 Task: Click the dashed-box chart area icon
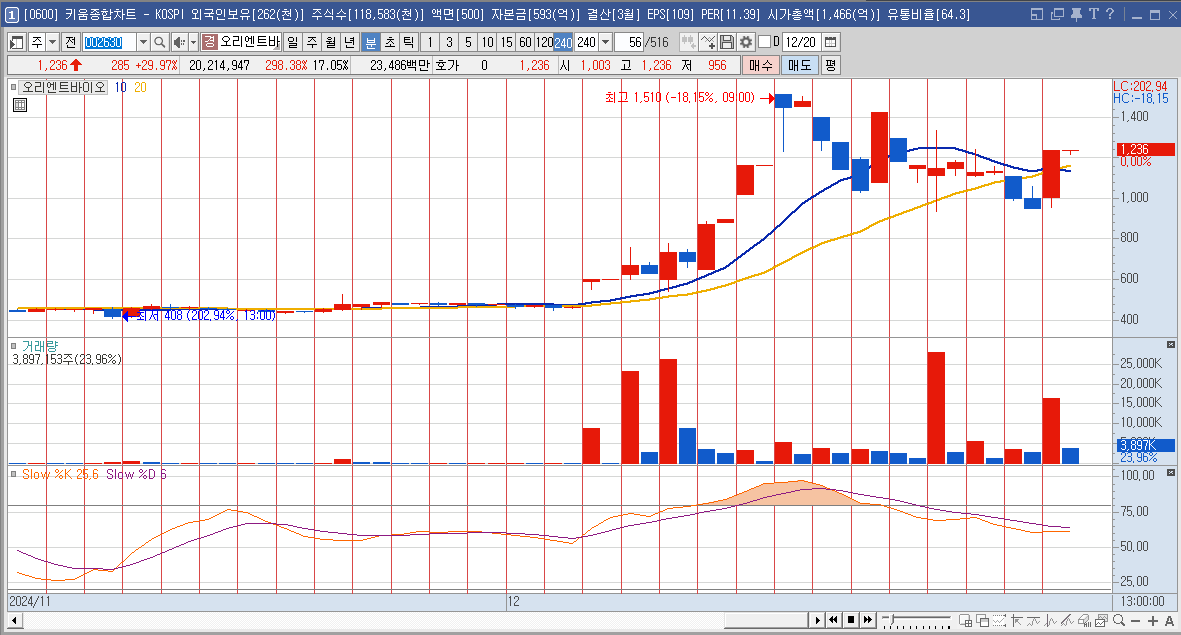tap(999, 621)
